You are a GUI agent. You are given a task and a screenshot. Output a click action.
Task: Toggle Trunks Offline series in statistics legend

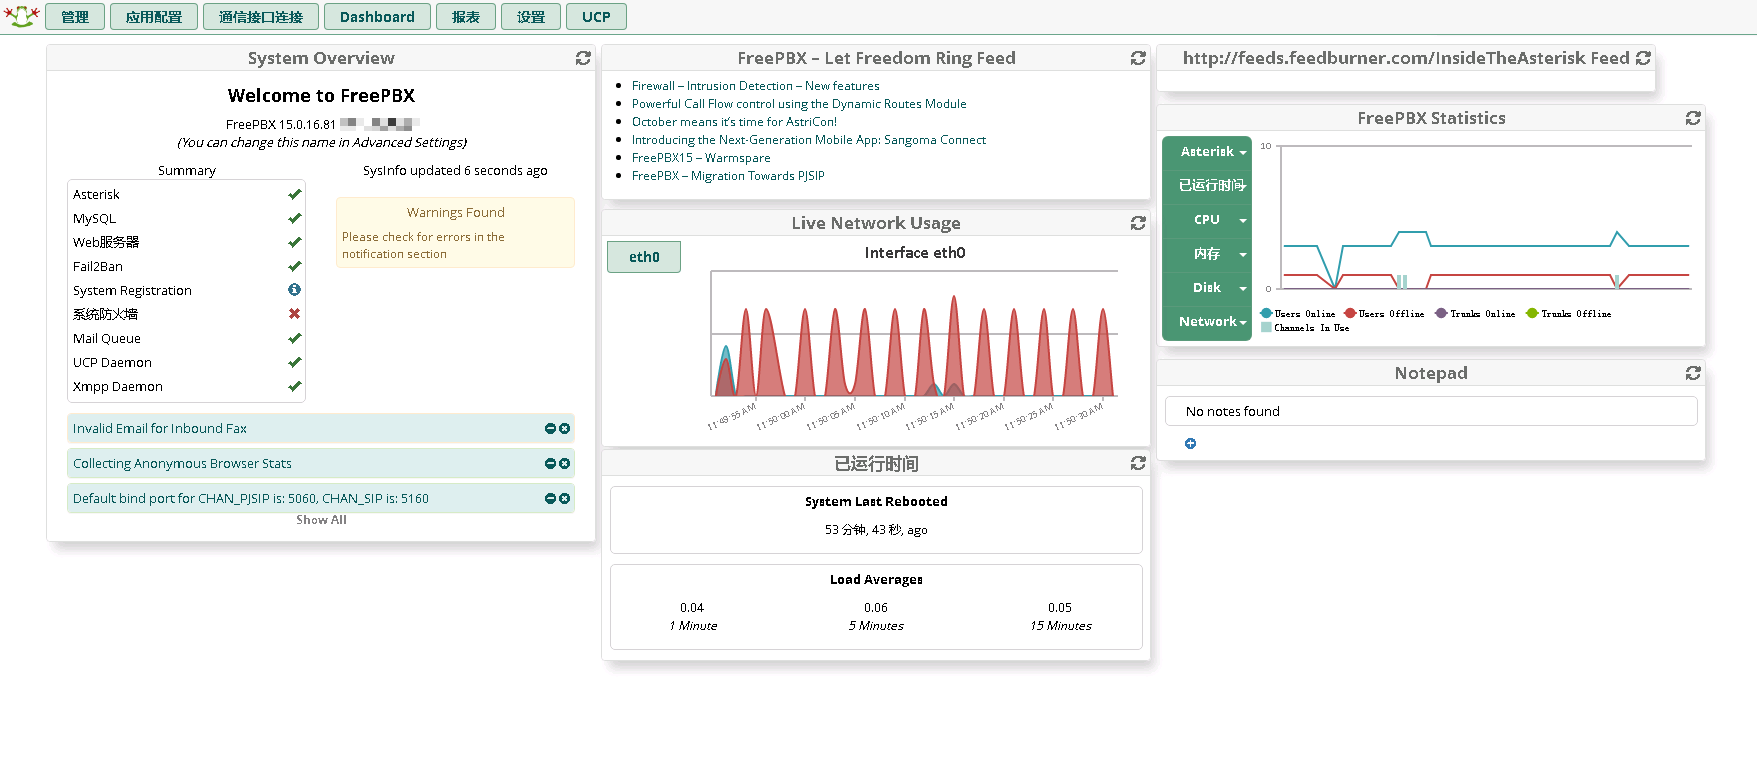1569,314
